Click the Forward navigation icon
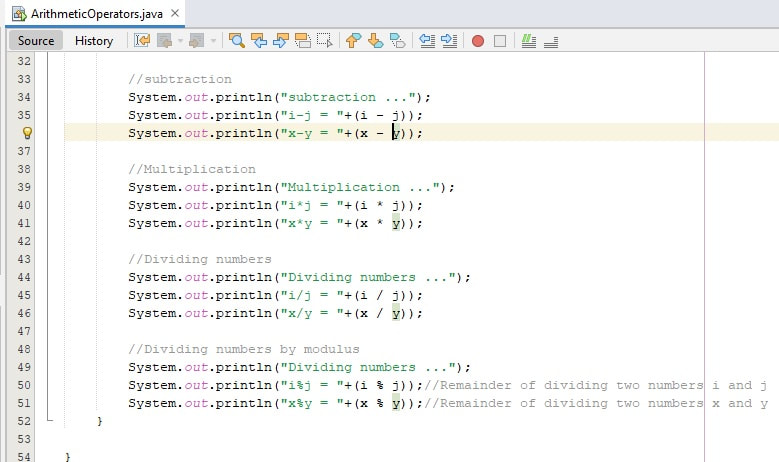Viewport: 779px width, 462px height. pyautogui.click(x=197, y=41)
